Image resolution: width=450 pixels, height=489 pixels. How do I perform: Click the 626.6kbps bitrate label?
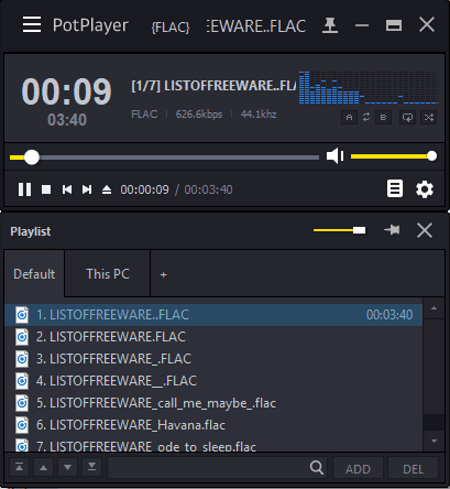coord(199,114)
